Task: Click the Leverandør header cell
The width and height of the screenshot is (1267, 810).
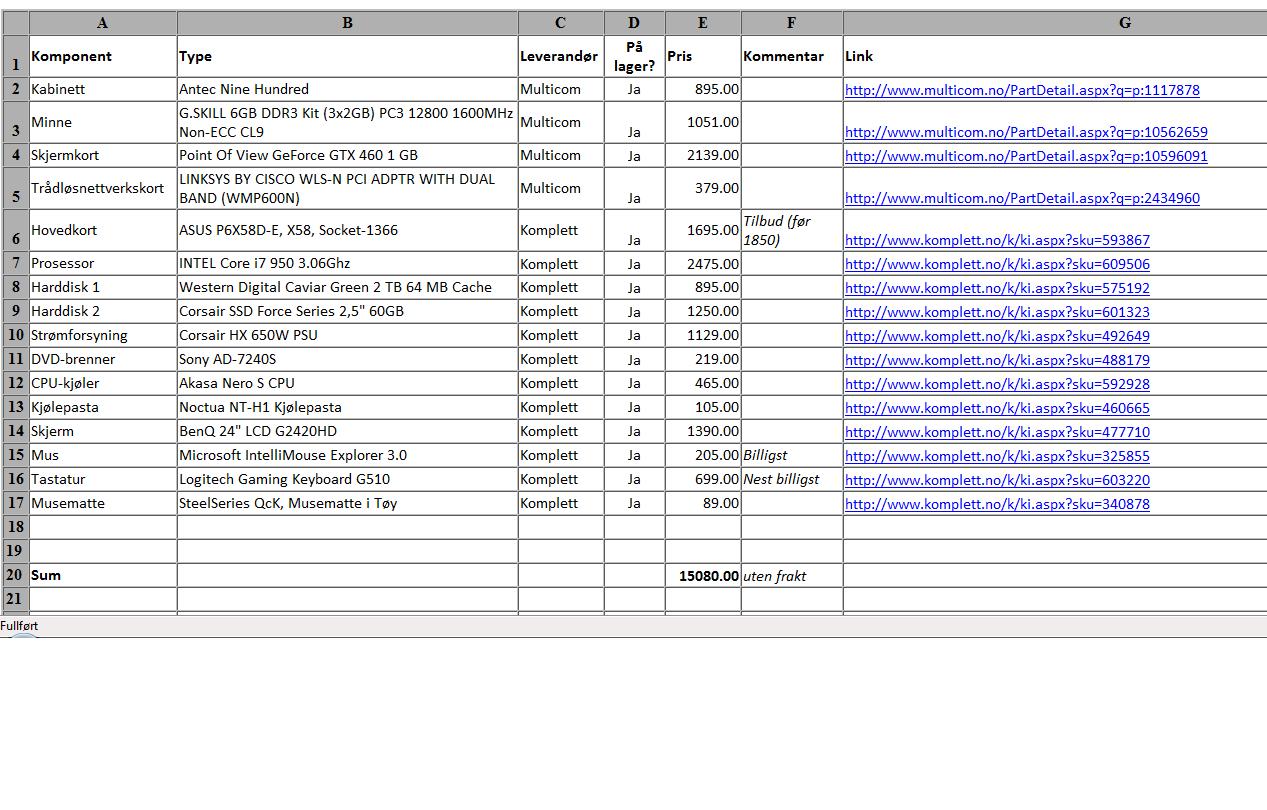Action: click(x=560, y=56)
